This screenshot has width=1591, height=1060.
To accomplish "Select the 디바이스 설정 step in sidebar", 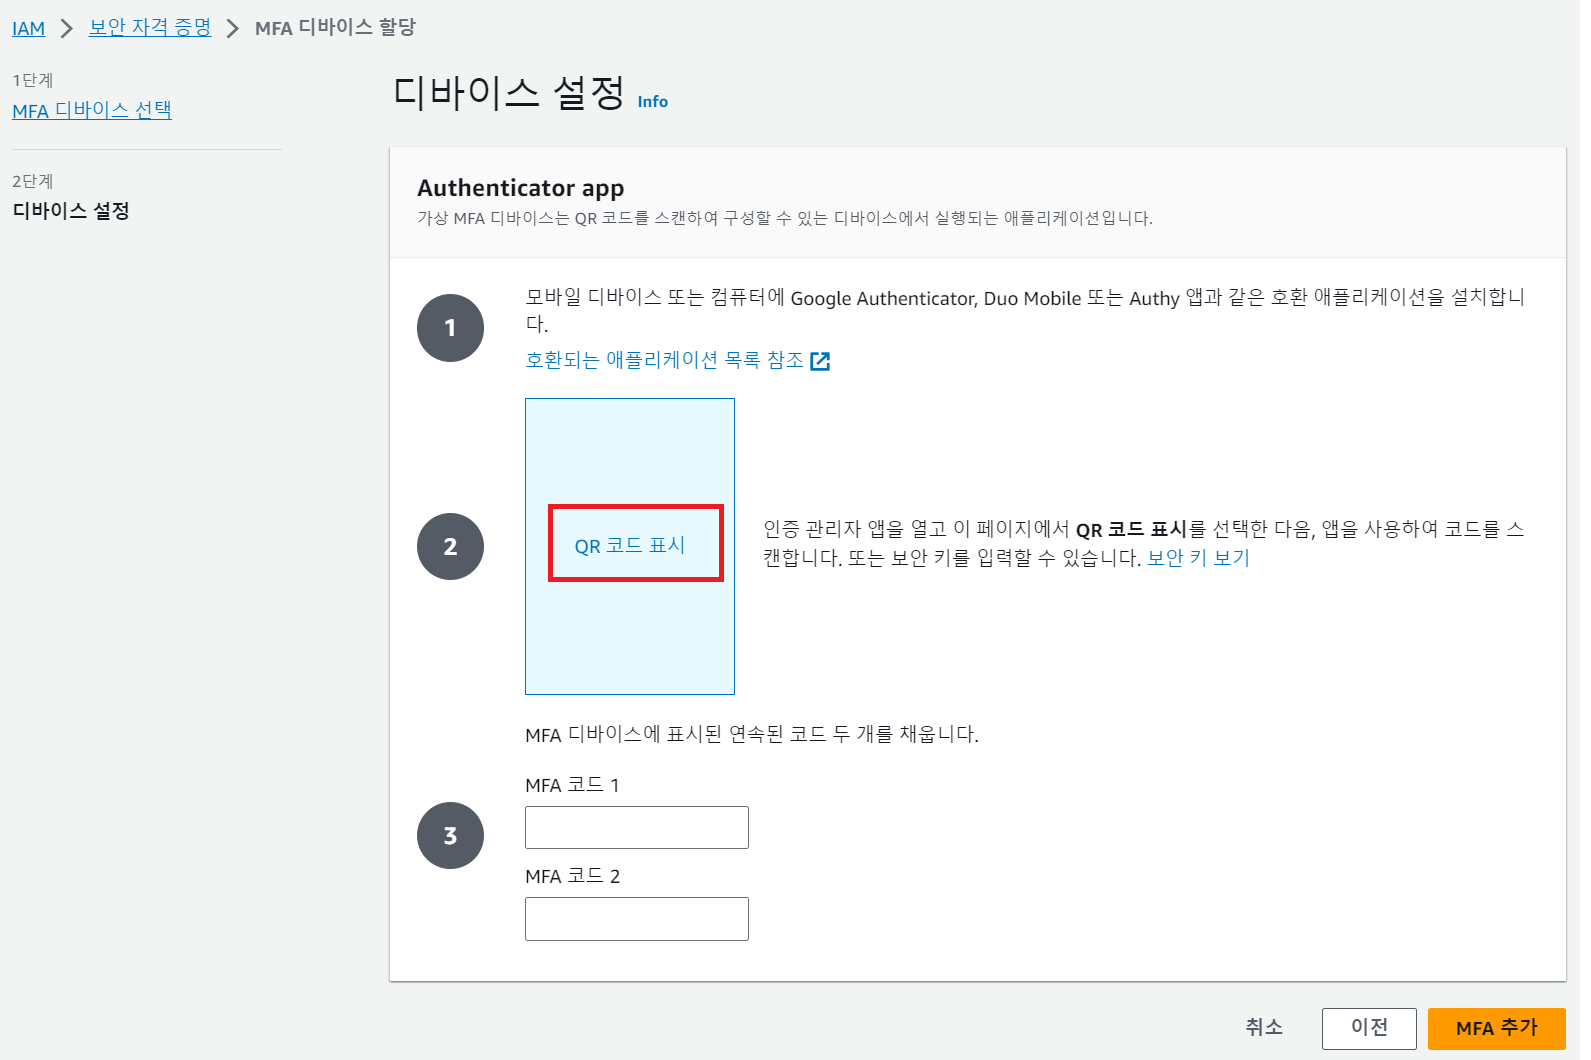I will tap(71, 211).
